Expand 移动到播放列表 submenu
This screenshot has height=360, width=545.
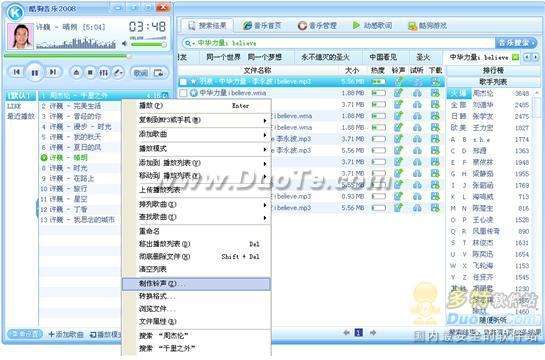tap(265, 176)
